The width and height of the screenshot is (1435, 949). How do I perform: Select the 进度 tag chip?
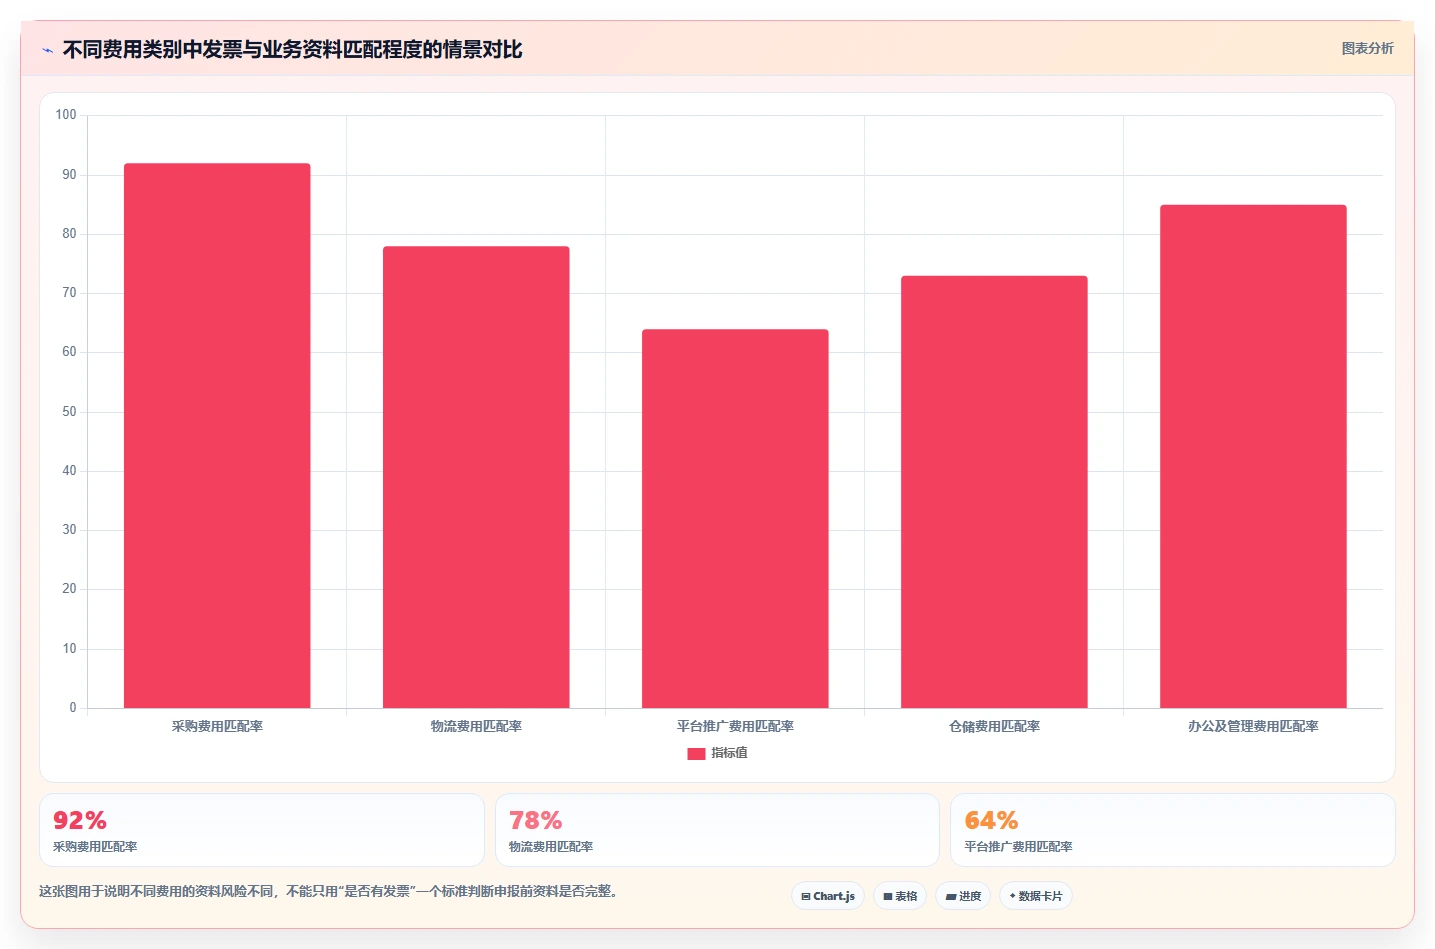[963, 896]
